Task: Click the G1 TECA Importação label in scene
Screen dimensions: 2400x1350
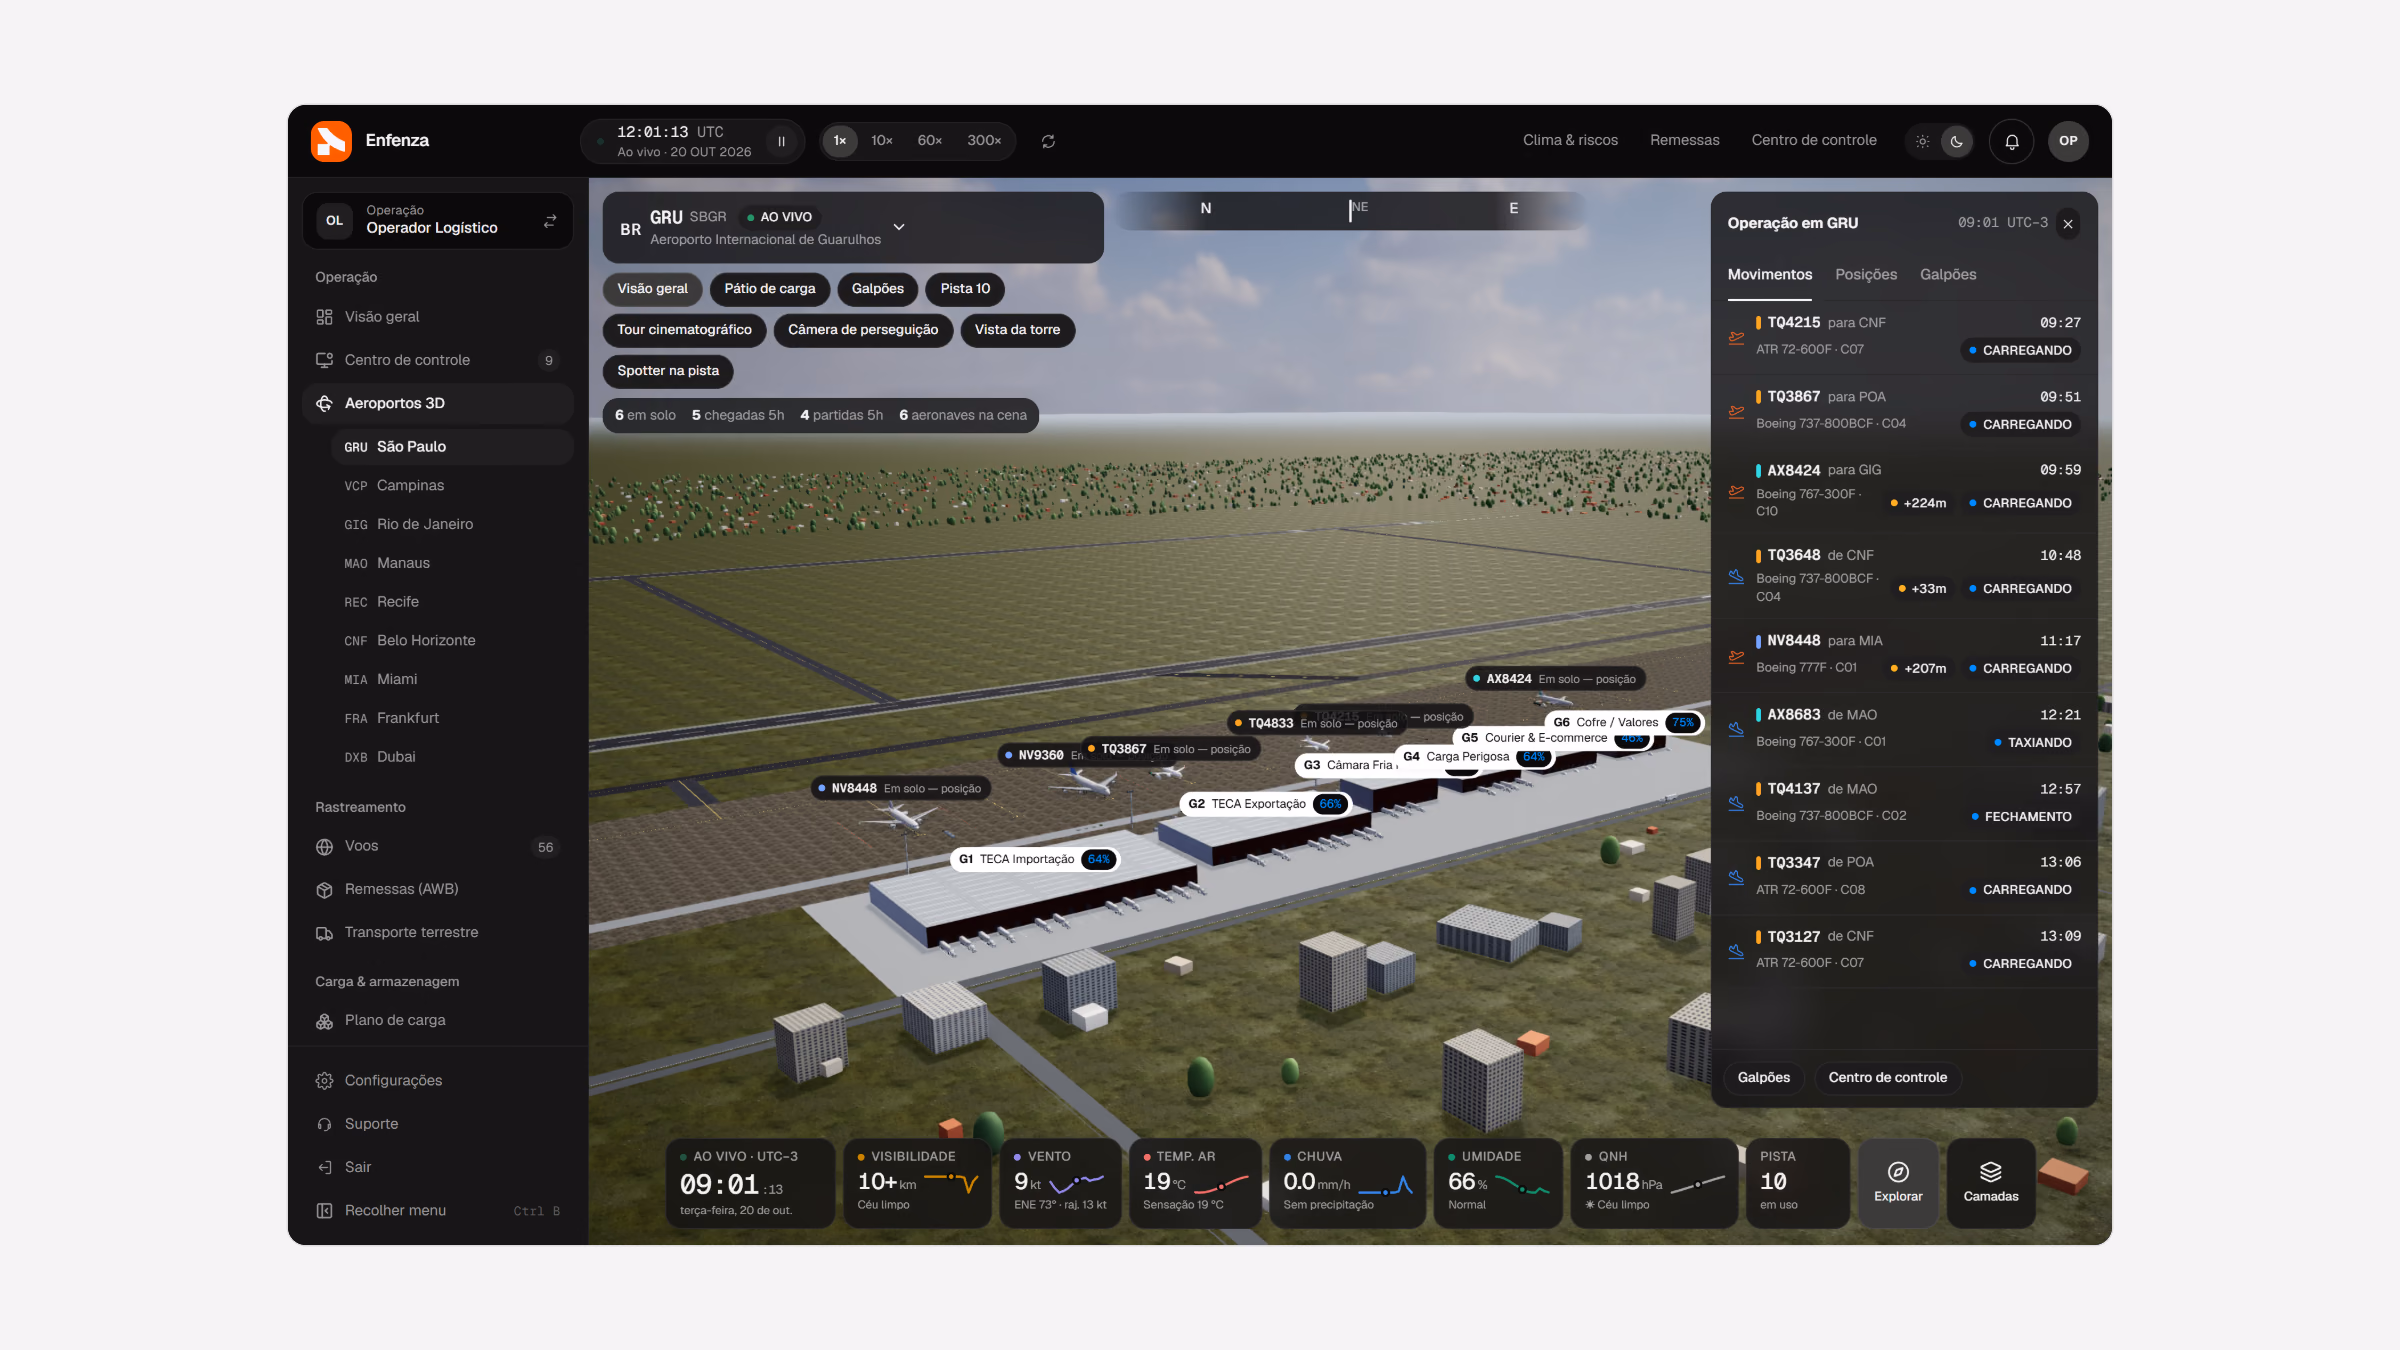Action: click(x=1034, y=859)
